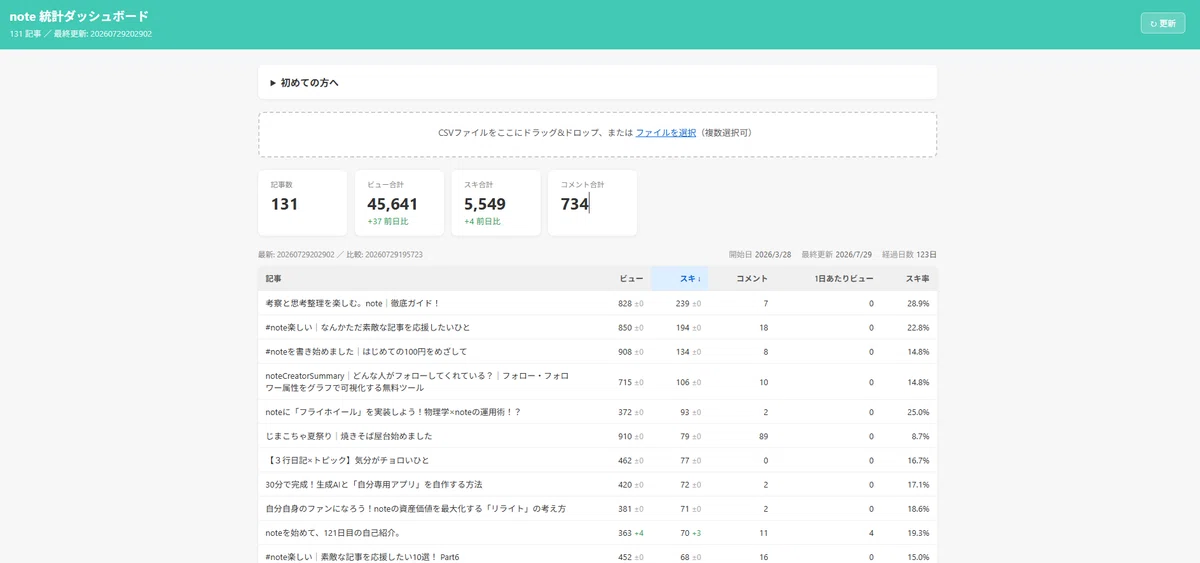This screenshot has height=563, width=1200.
Task: Click the 8.7% like rate cell
Action: [921, 436]
